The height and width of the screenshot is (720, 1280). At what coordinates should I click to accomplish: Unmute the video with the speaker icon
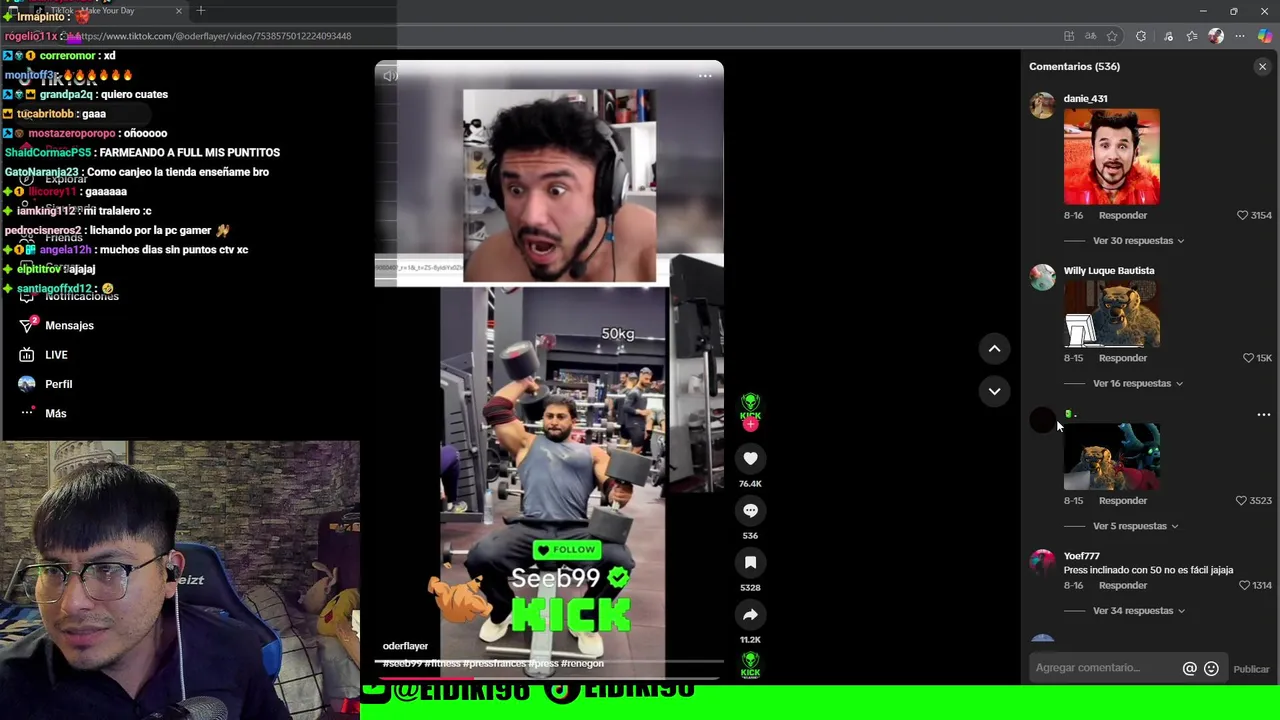(x=390, y=76)
